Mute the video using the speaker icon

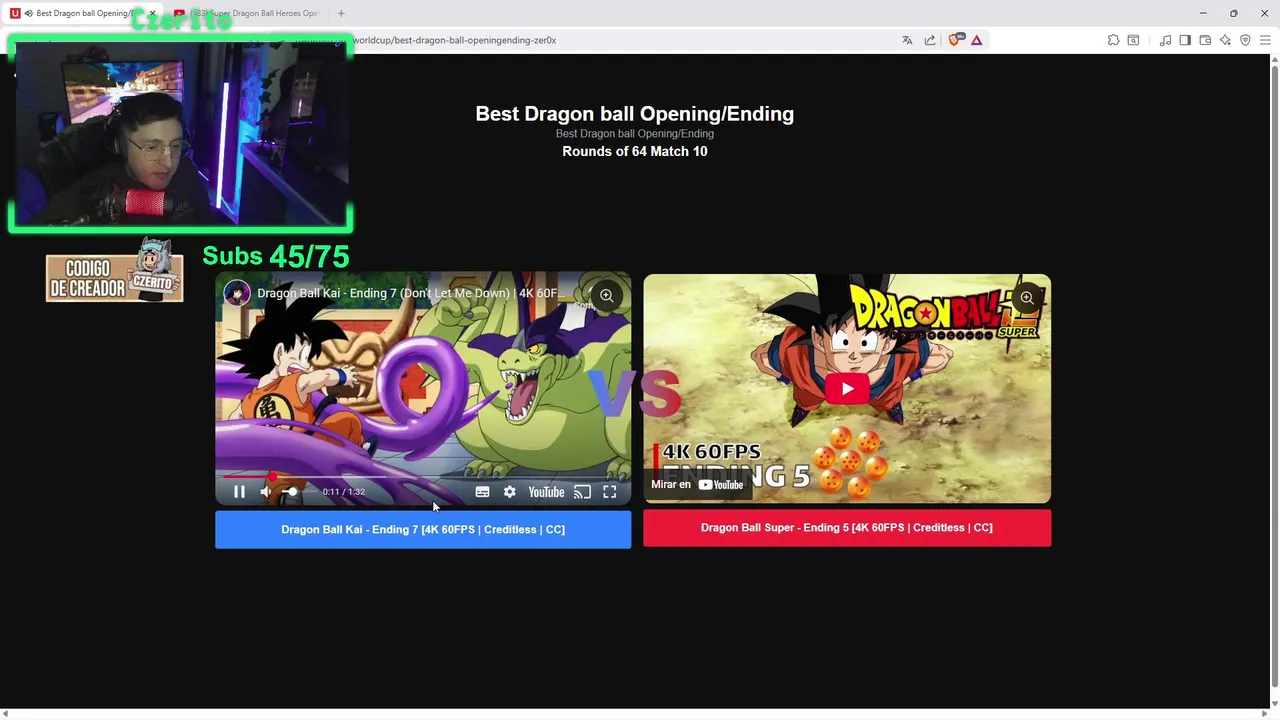(266, 492)
